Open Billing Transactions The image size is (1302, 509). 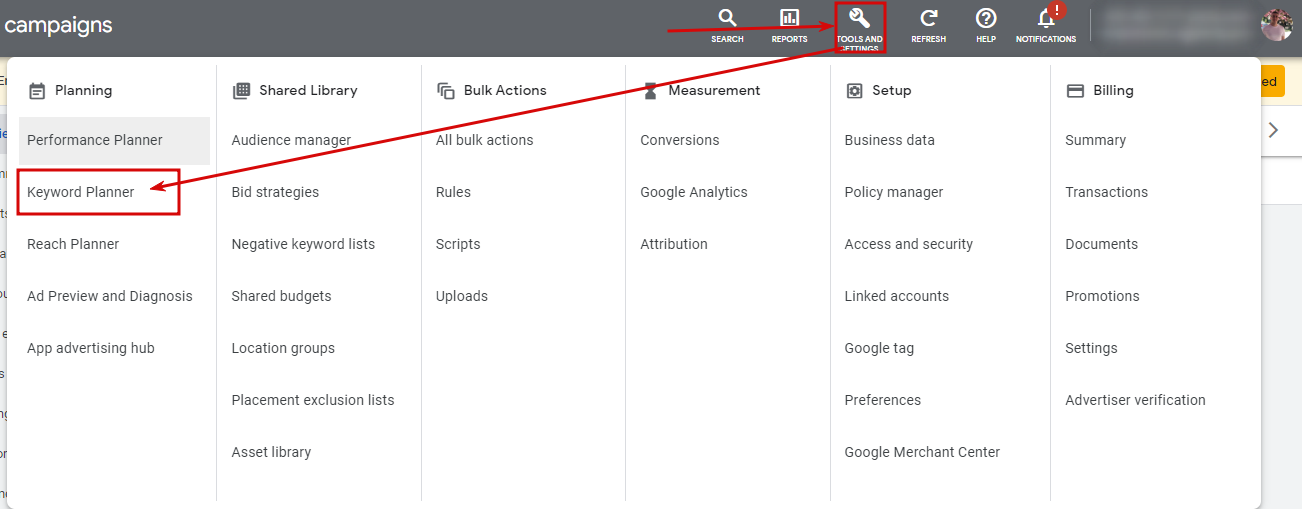tap(1107, 192)
